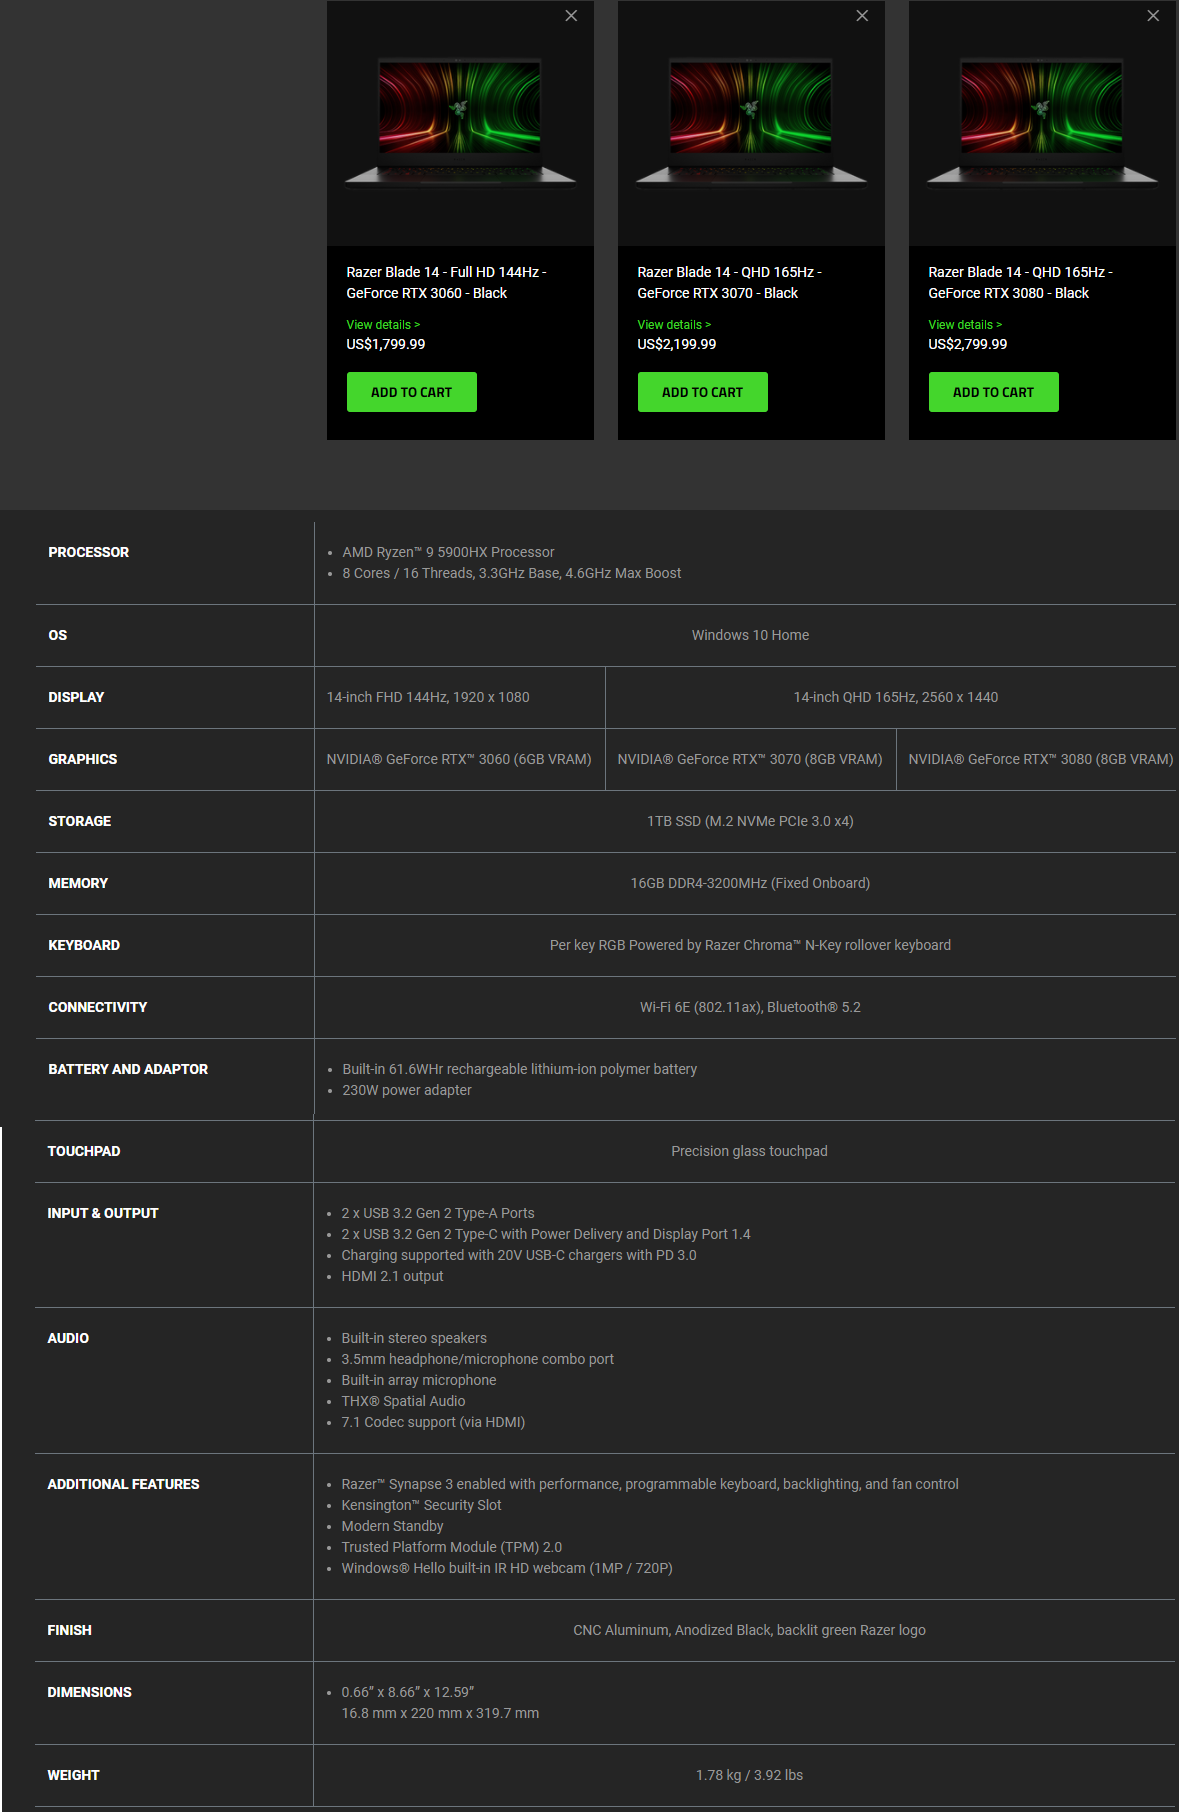Click the DISPLAY row label

76,697
